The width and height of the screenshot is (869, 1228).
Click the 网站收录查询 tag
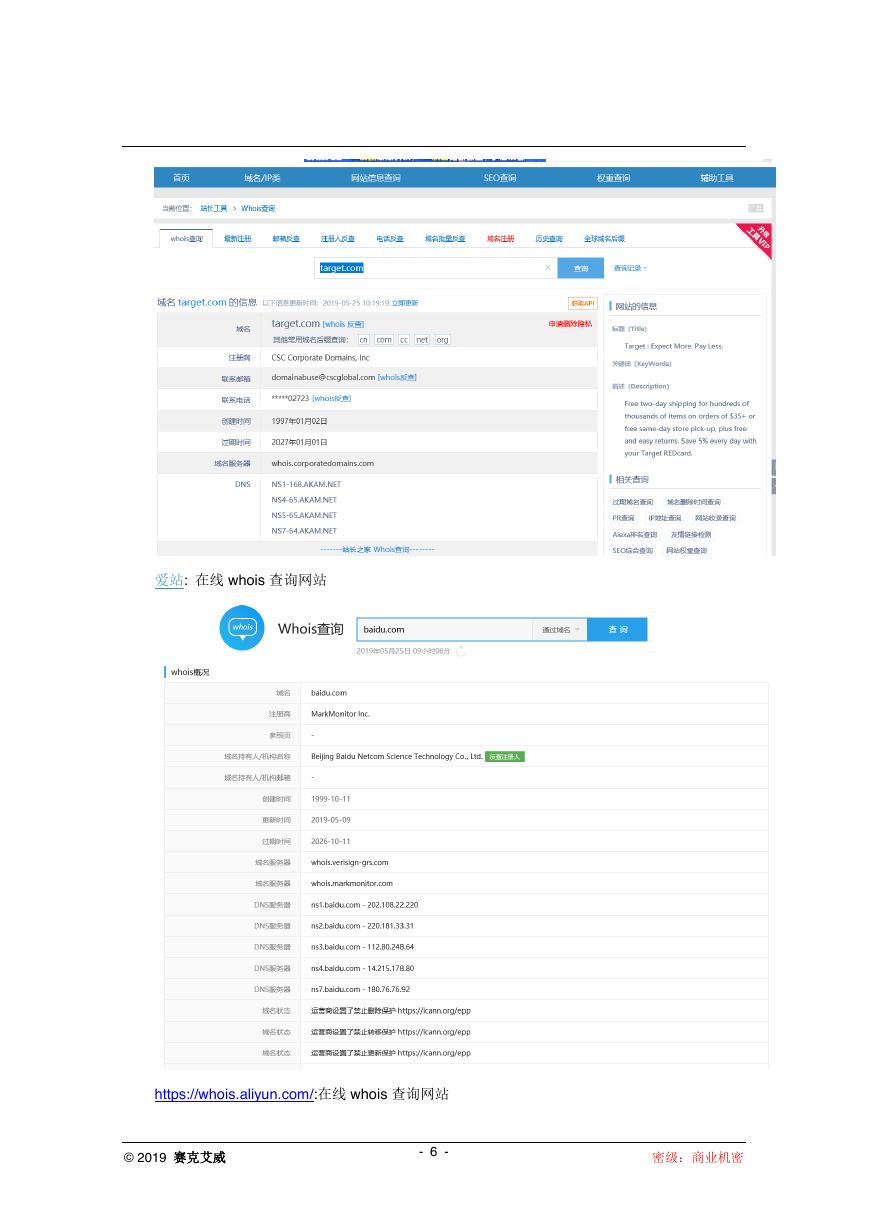tap(715, 518)
